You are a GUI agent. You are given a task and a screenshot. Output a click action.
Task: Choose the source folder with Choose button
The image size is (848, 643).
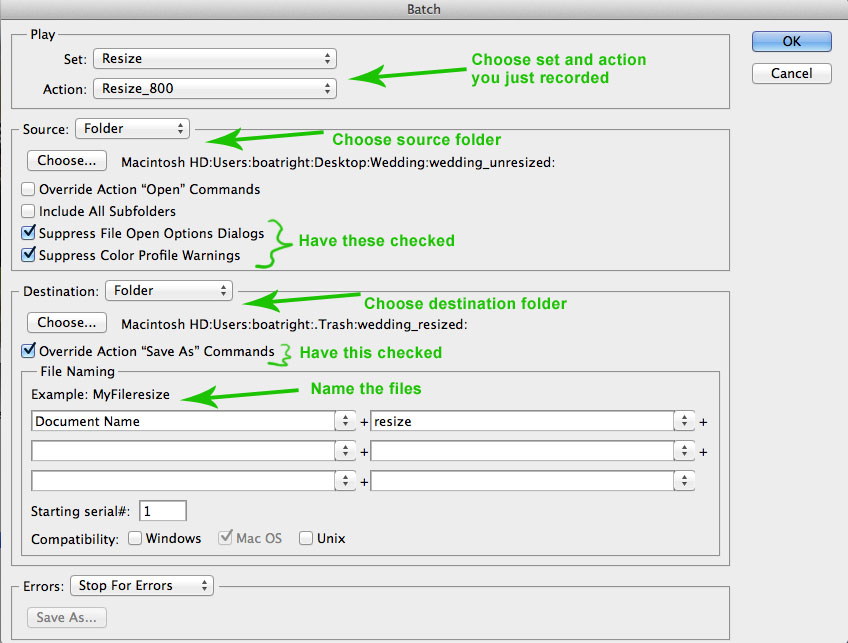point(67,161)
